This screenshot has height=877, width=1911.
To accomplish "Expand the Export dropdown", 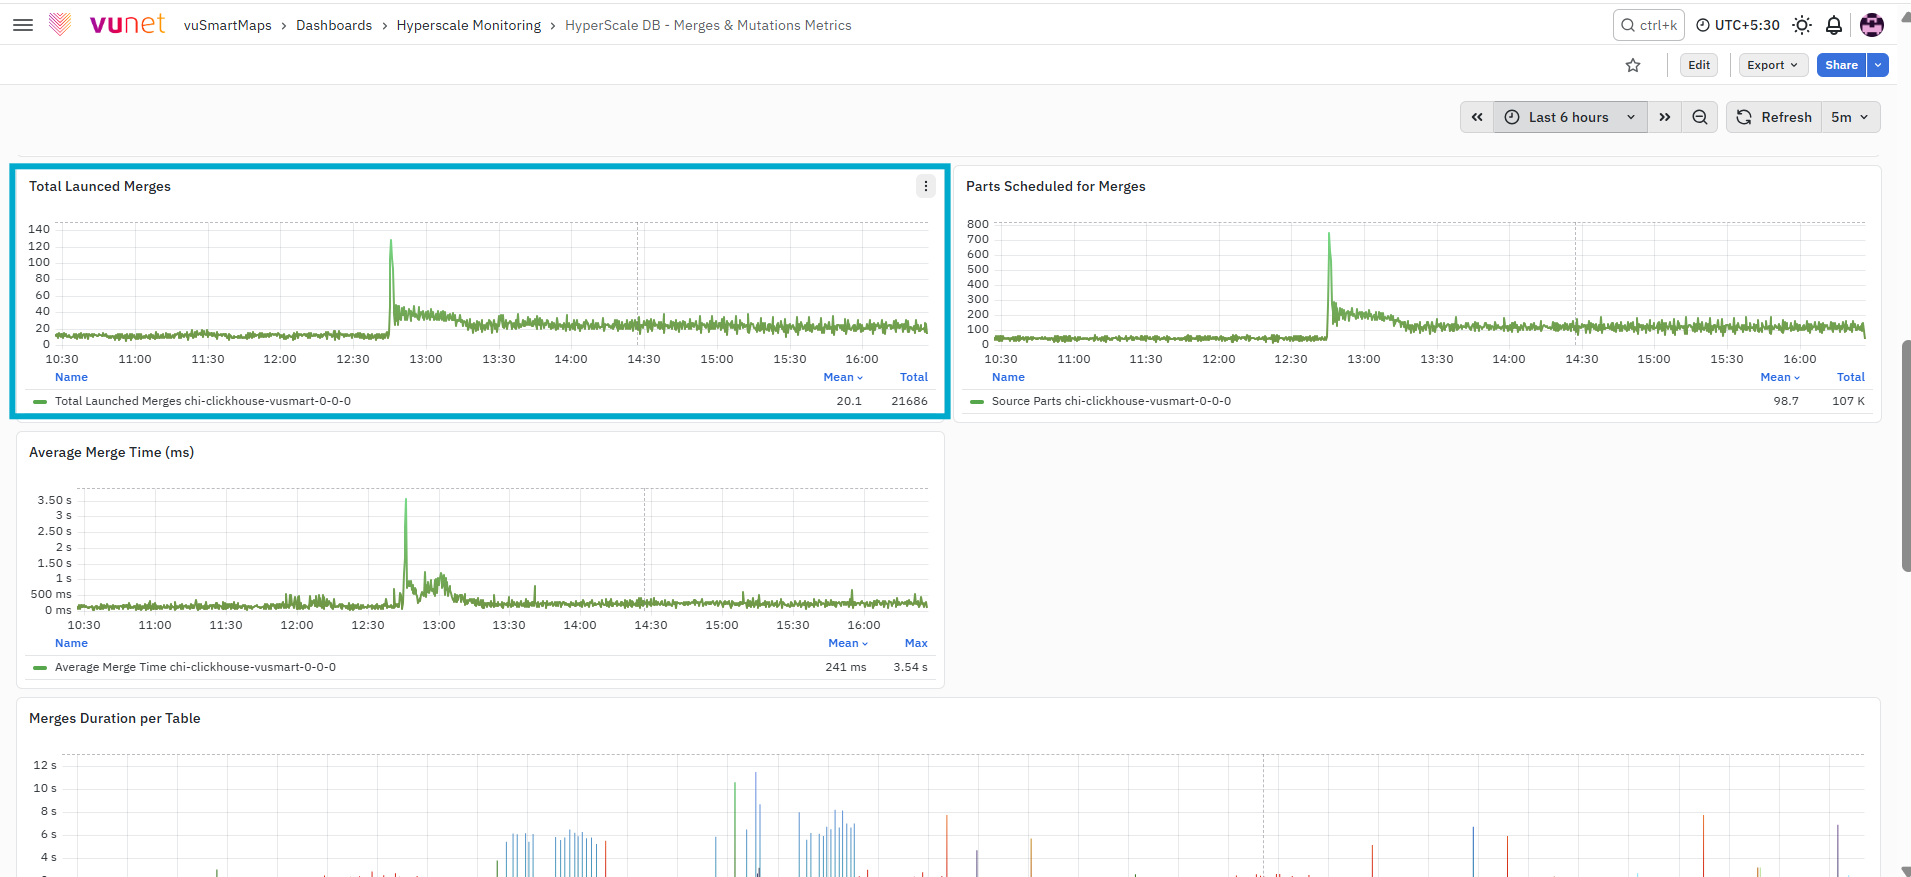I will (1773, 65).
